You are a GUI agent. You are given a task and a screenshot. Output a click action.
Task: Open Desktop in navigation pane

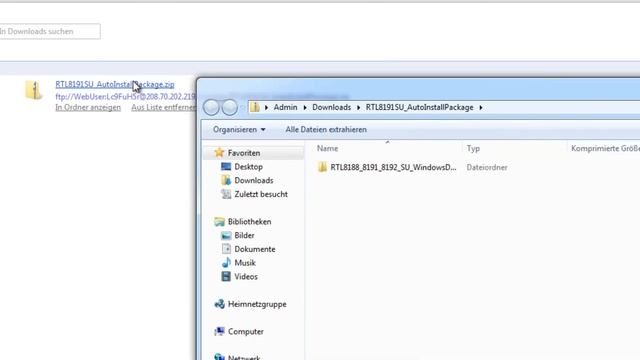(248, 167)
